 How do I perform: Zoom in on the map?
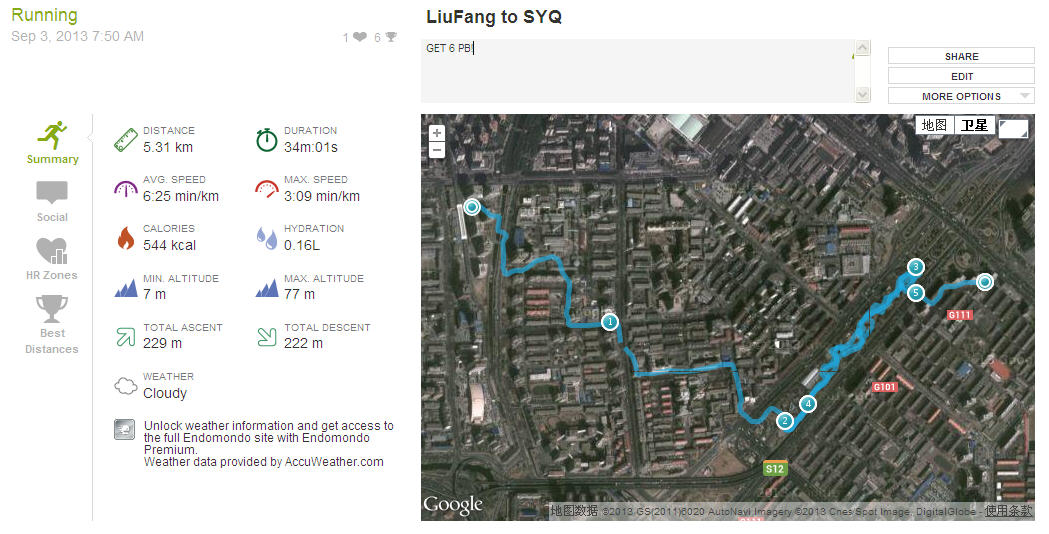coord(437,132)
